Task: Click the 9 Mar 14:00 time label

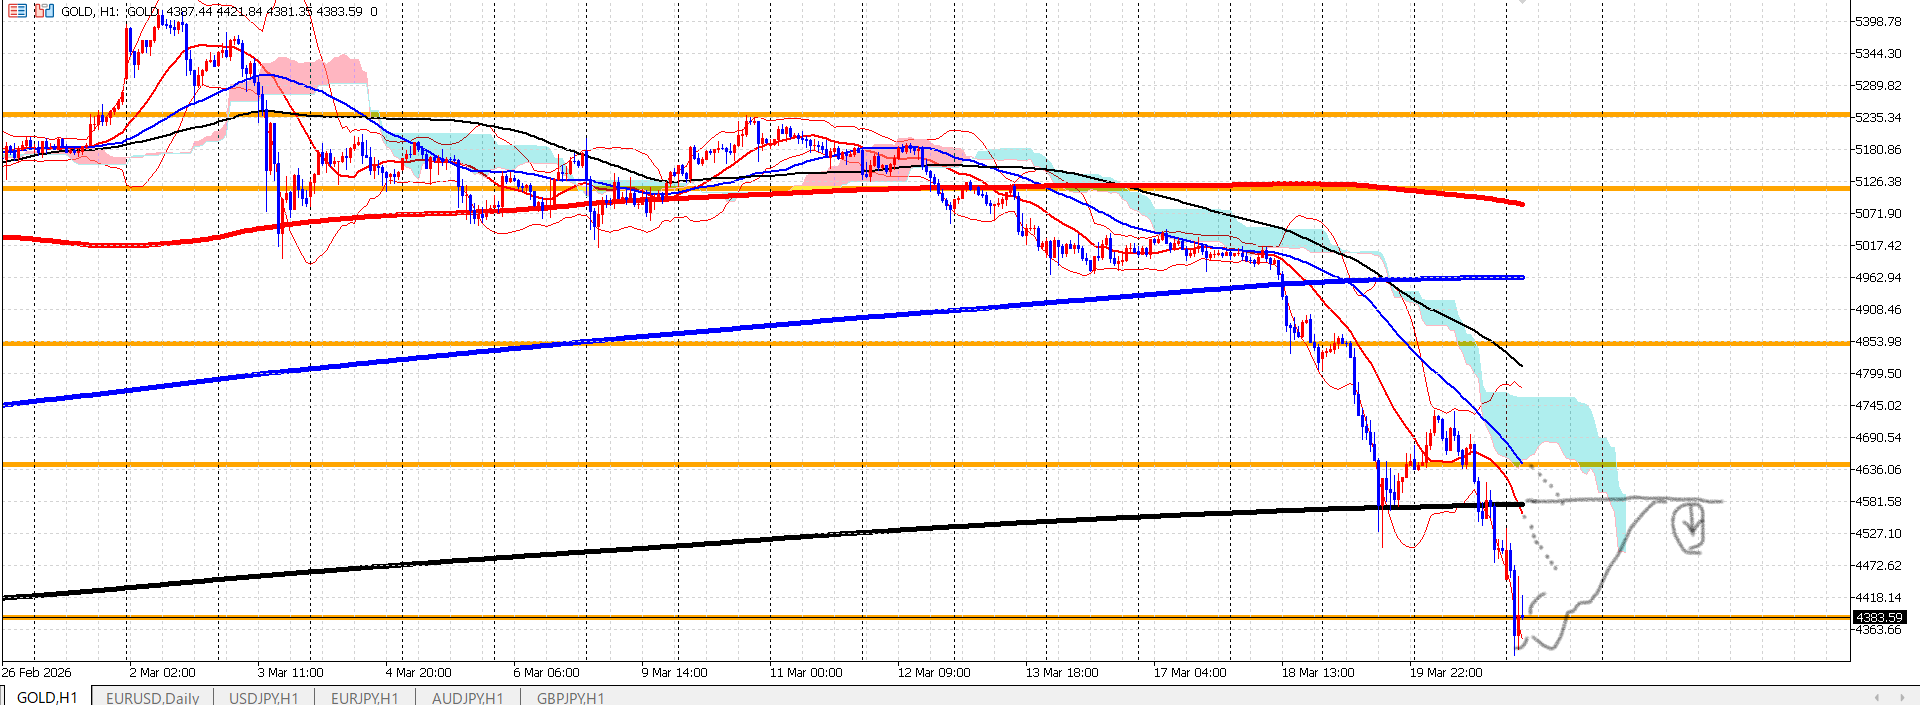Action: click(674, 672)
